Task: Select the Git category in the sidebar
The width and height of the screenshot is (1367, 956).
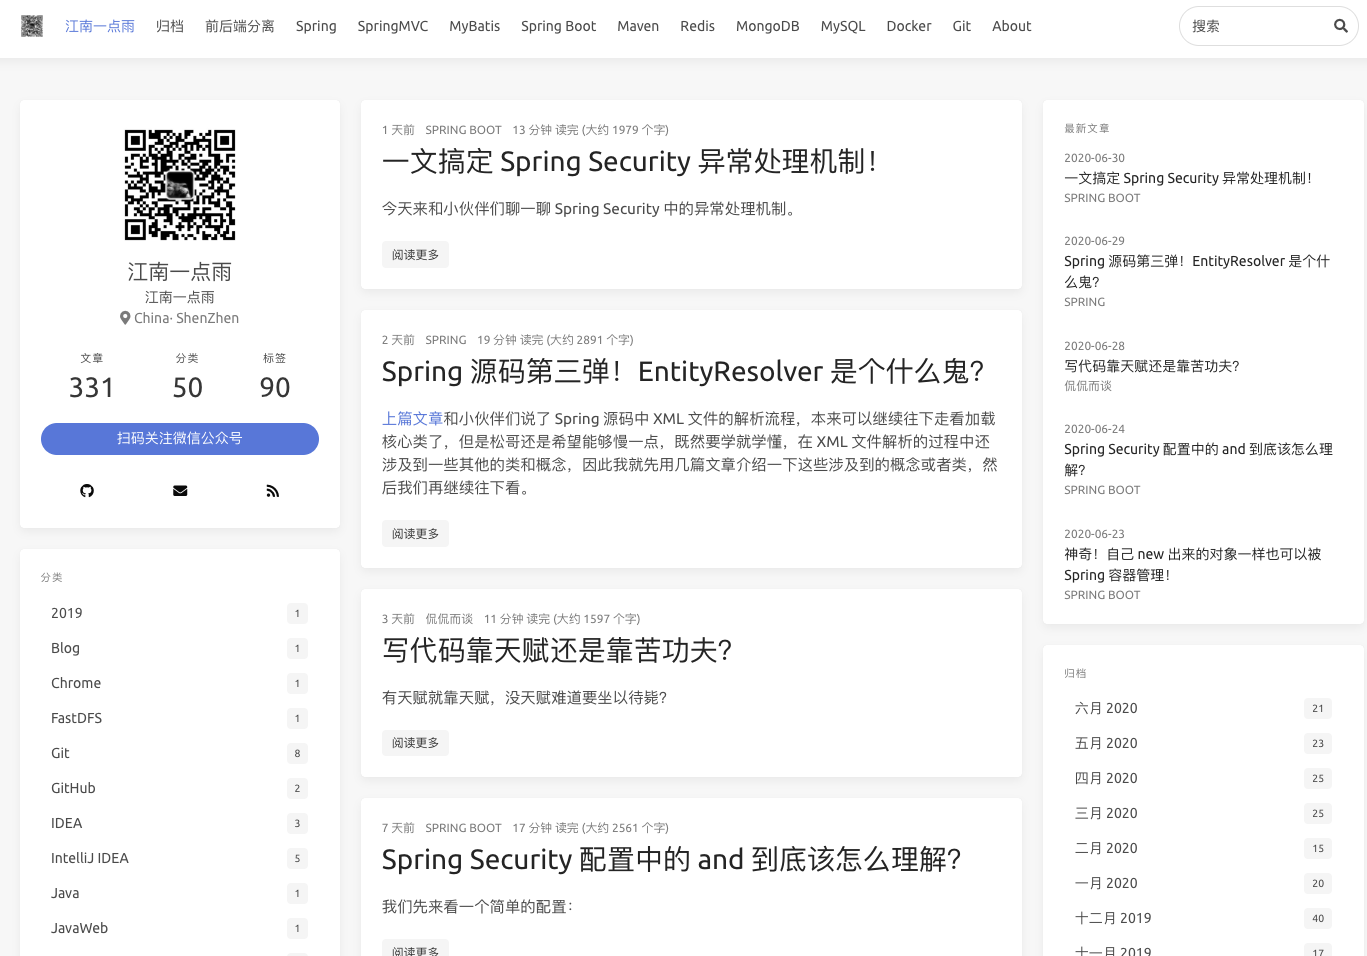Action: point(60,753)
